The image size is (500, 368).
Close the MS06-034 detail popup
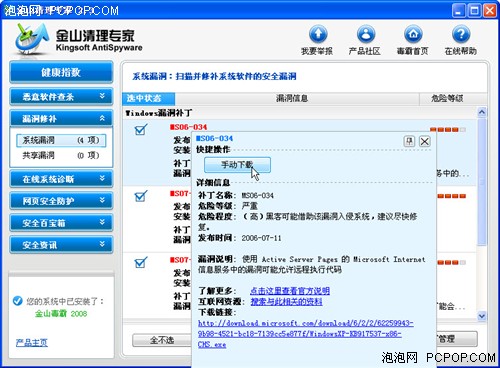click(x=425, y=141)
